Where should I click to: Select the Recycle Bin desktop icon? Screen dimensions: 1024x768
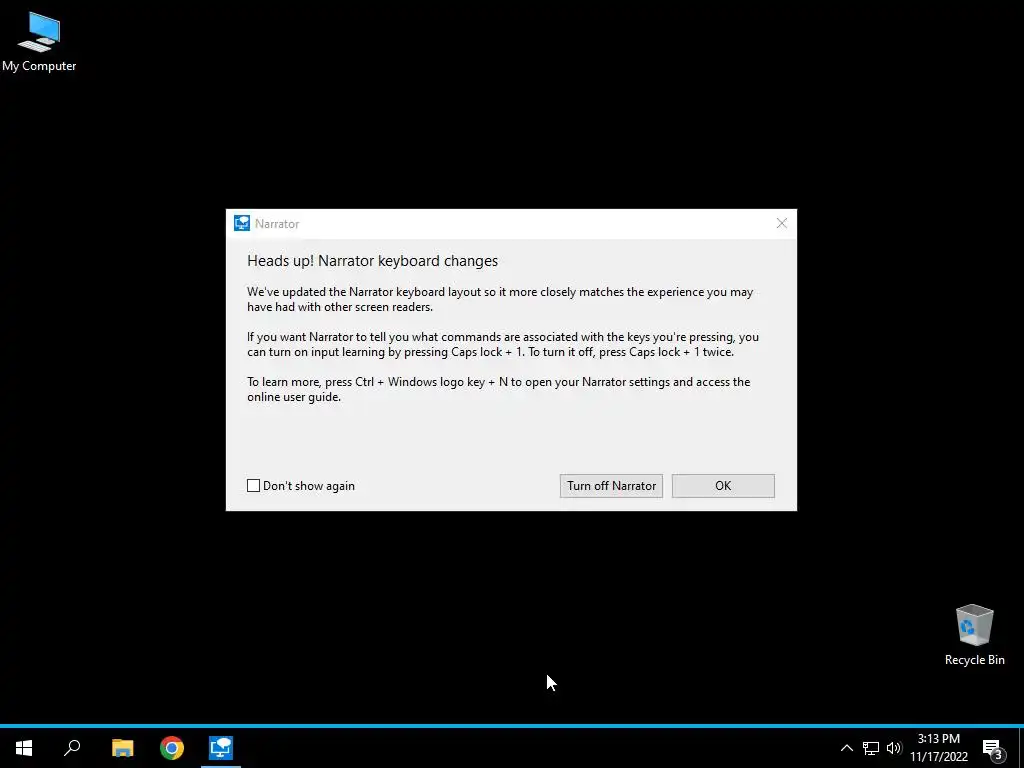[974, 635]
